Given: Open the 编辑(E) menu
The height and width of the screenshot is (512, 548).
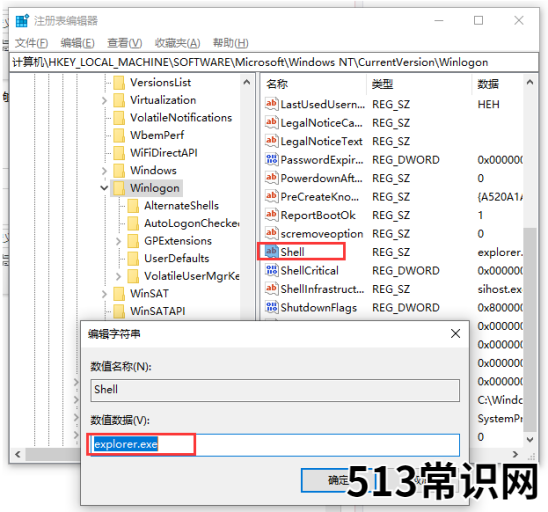Looking at the screenshot, I should 78,43.
